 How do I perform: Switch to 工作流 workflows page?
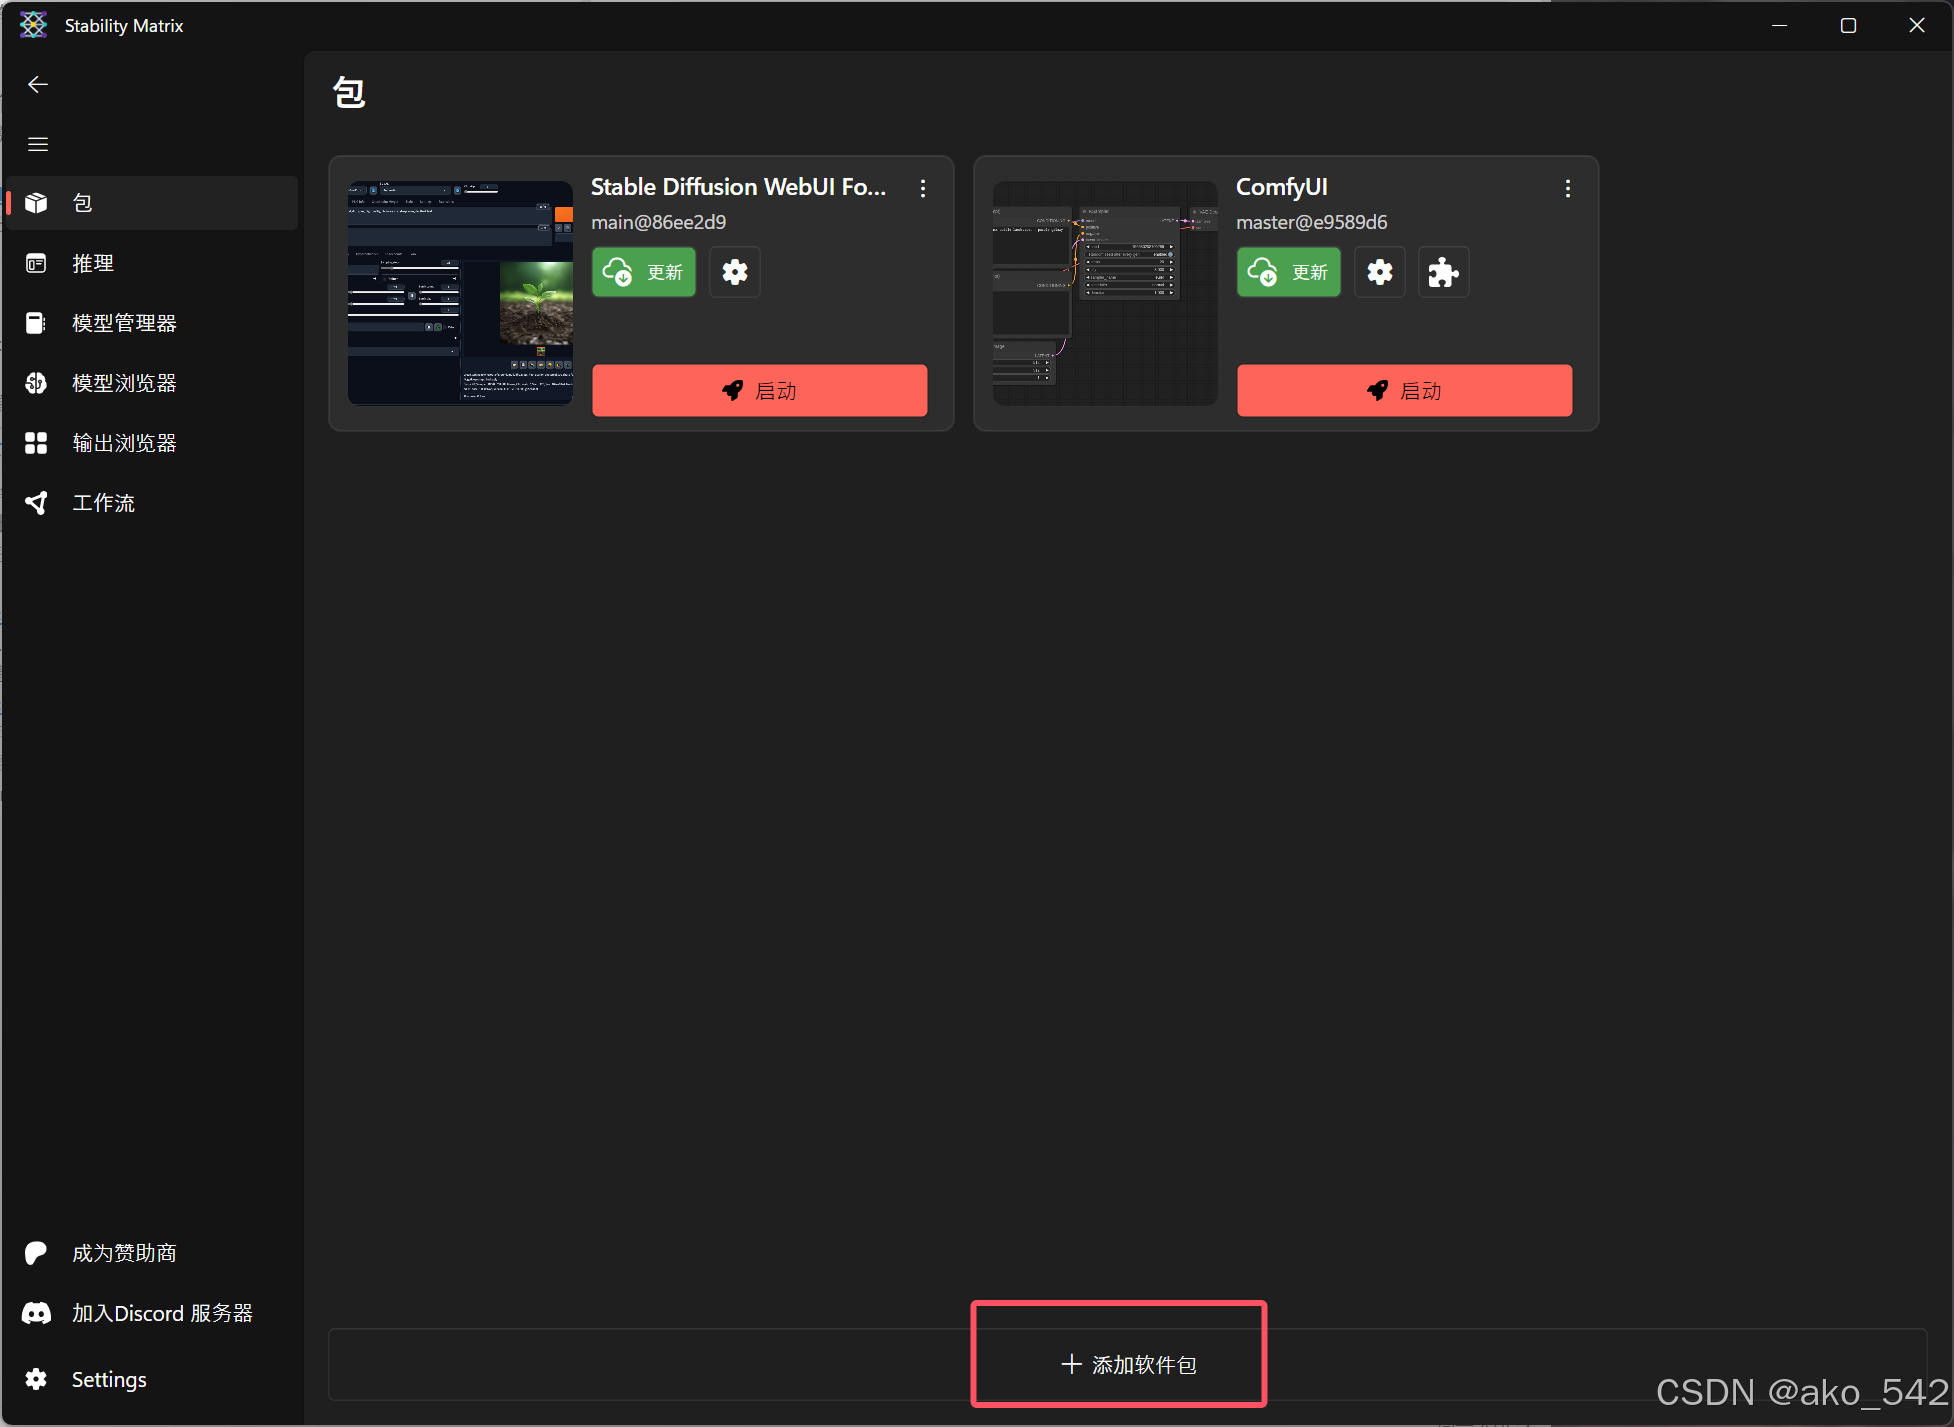(152, 503)
